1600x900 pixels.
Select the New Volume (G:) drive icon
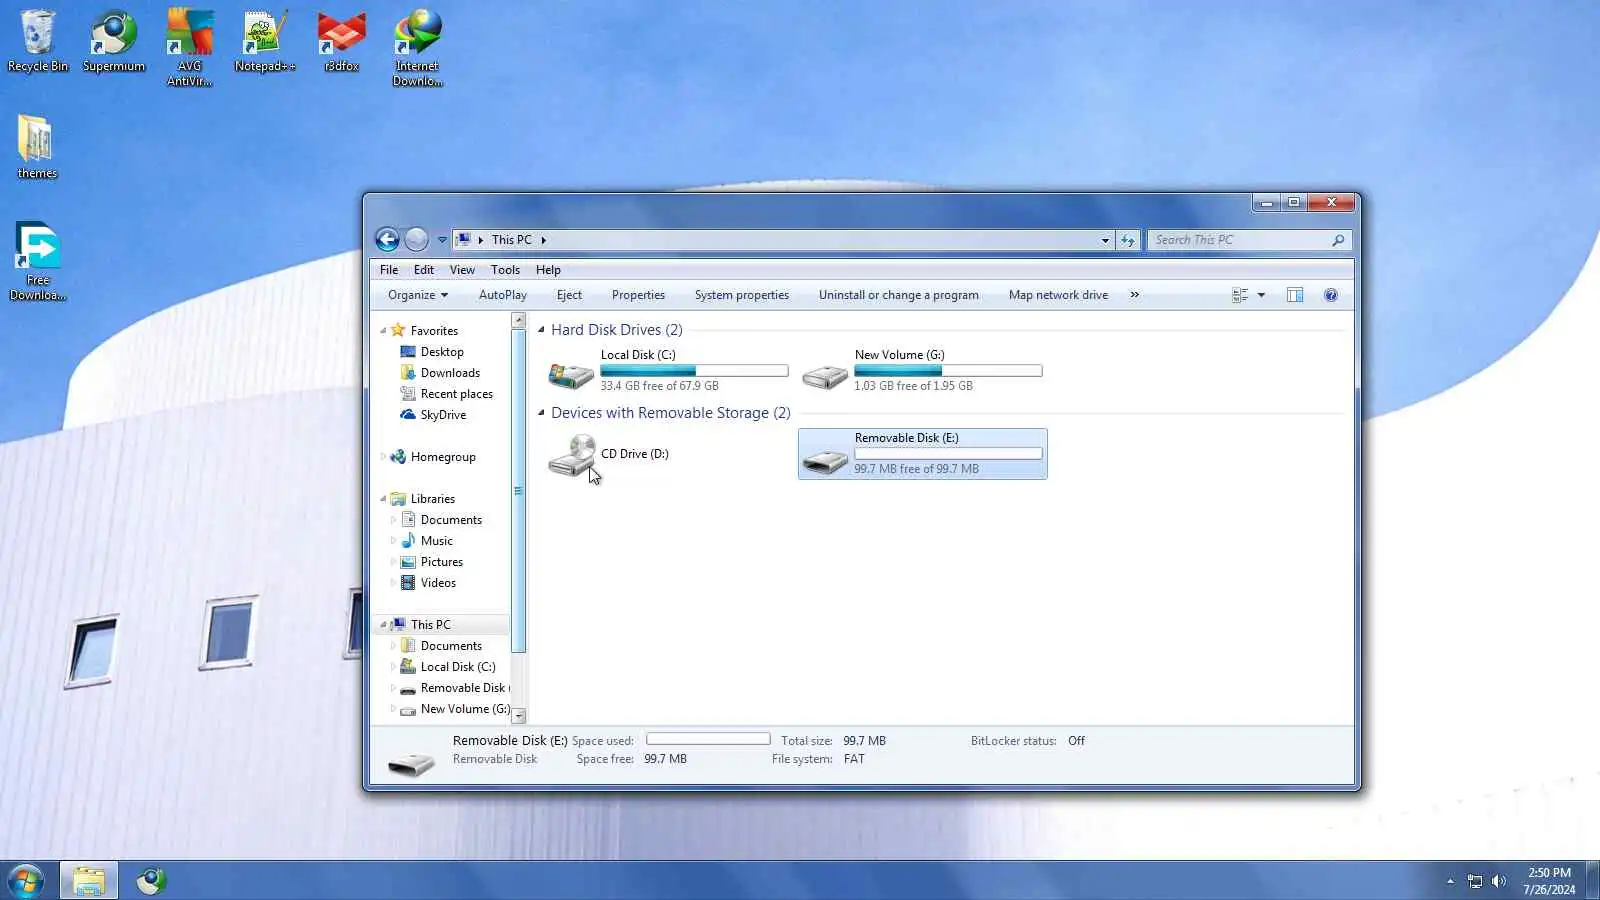click(x=826, y=375)
